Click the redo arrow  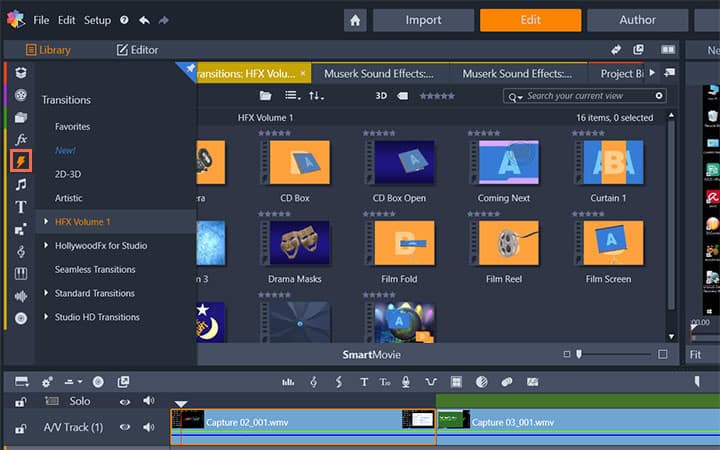click(163, 20)
